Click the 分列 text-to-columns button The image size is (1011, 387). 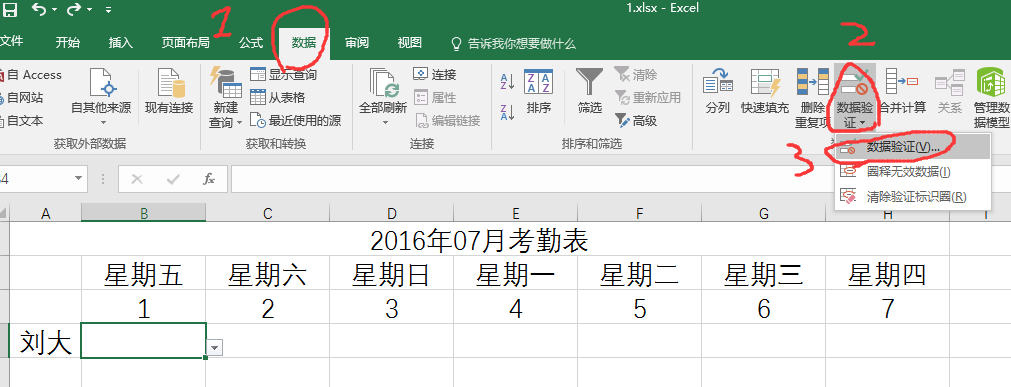(718, 92)
